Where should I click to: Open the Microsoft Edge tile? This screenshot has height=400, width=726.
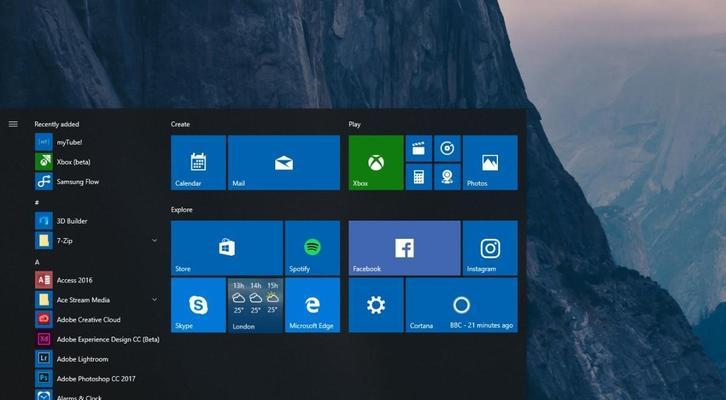[x=313, y=305]
